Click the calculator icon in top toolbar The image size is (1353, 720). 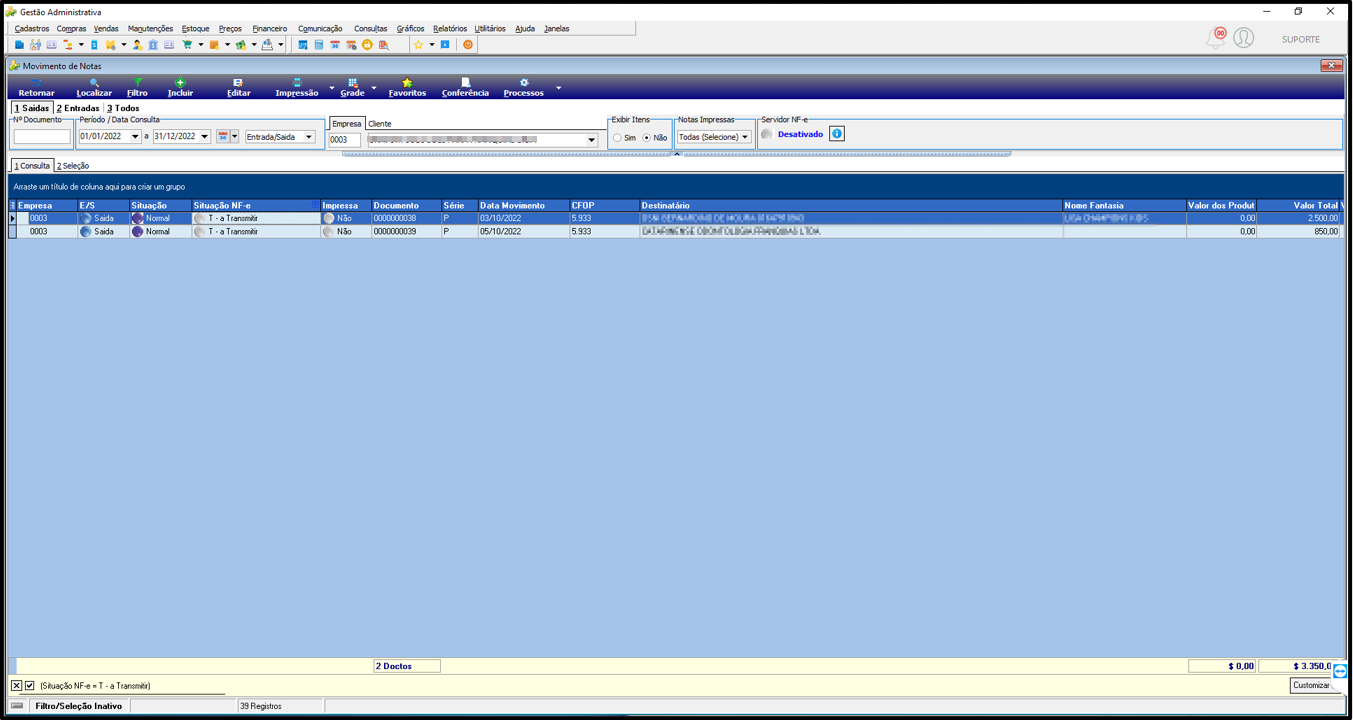(319, 45)
